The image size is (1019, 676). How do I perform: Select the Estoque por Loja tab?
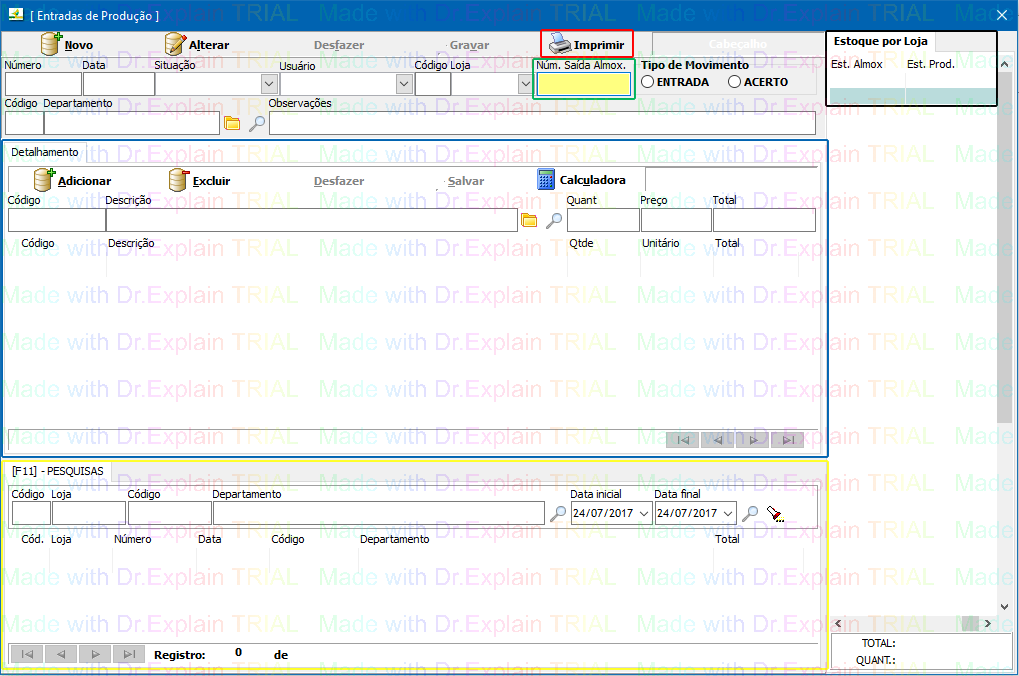pyautogui.click(x=881, y=41)
